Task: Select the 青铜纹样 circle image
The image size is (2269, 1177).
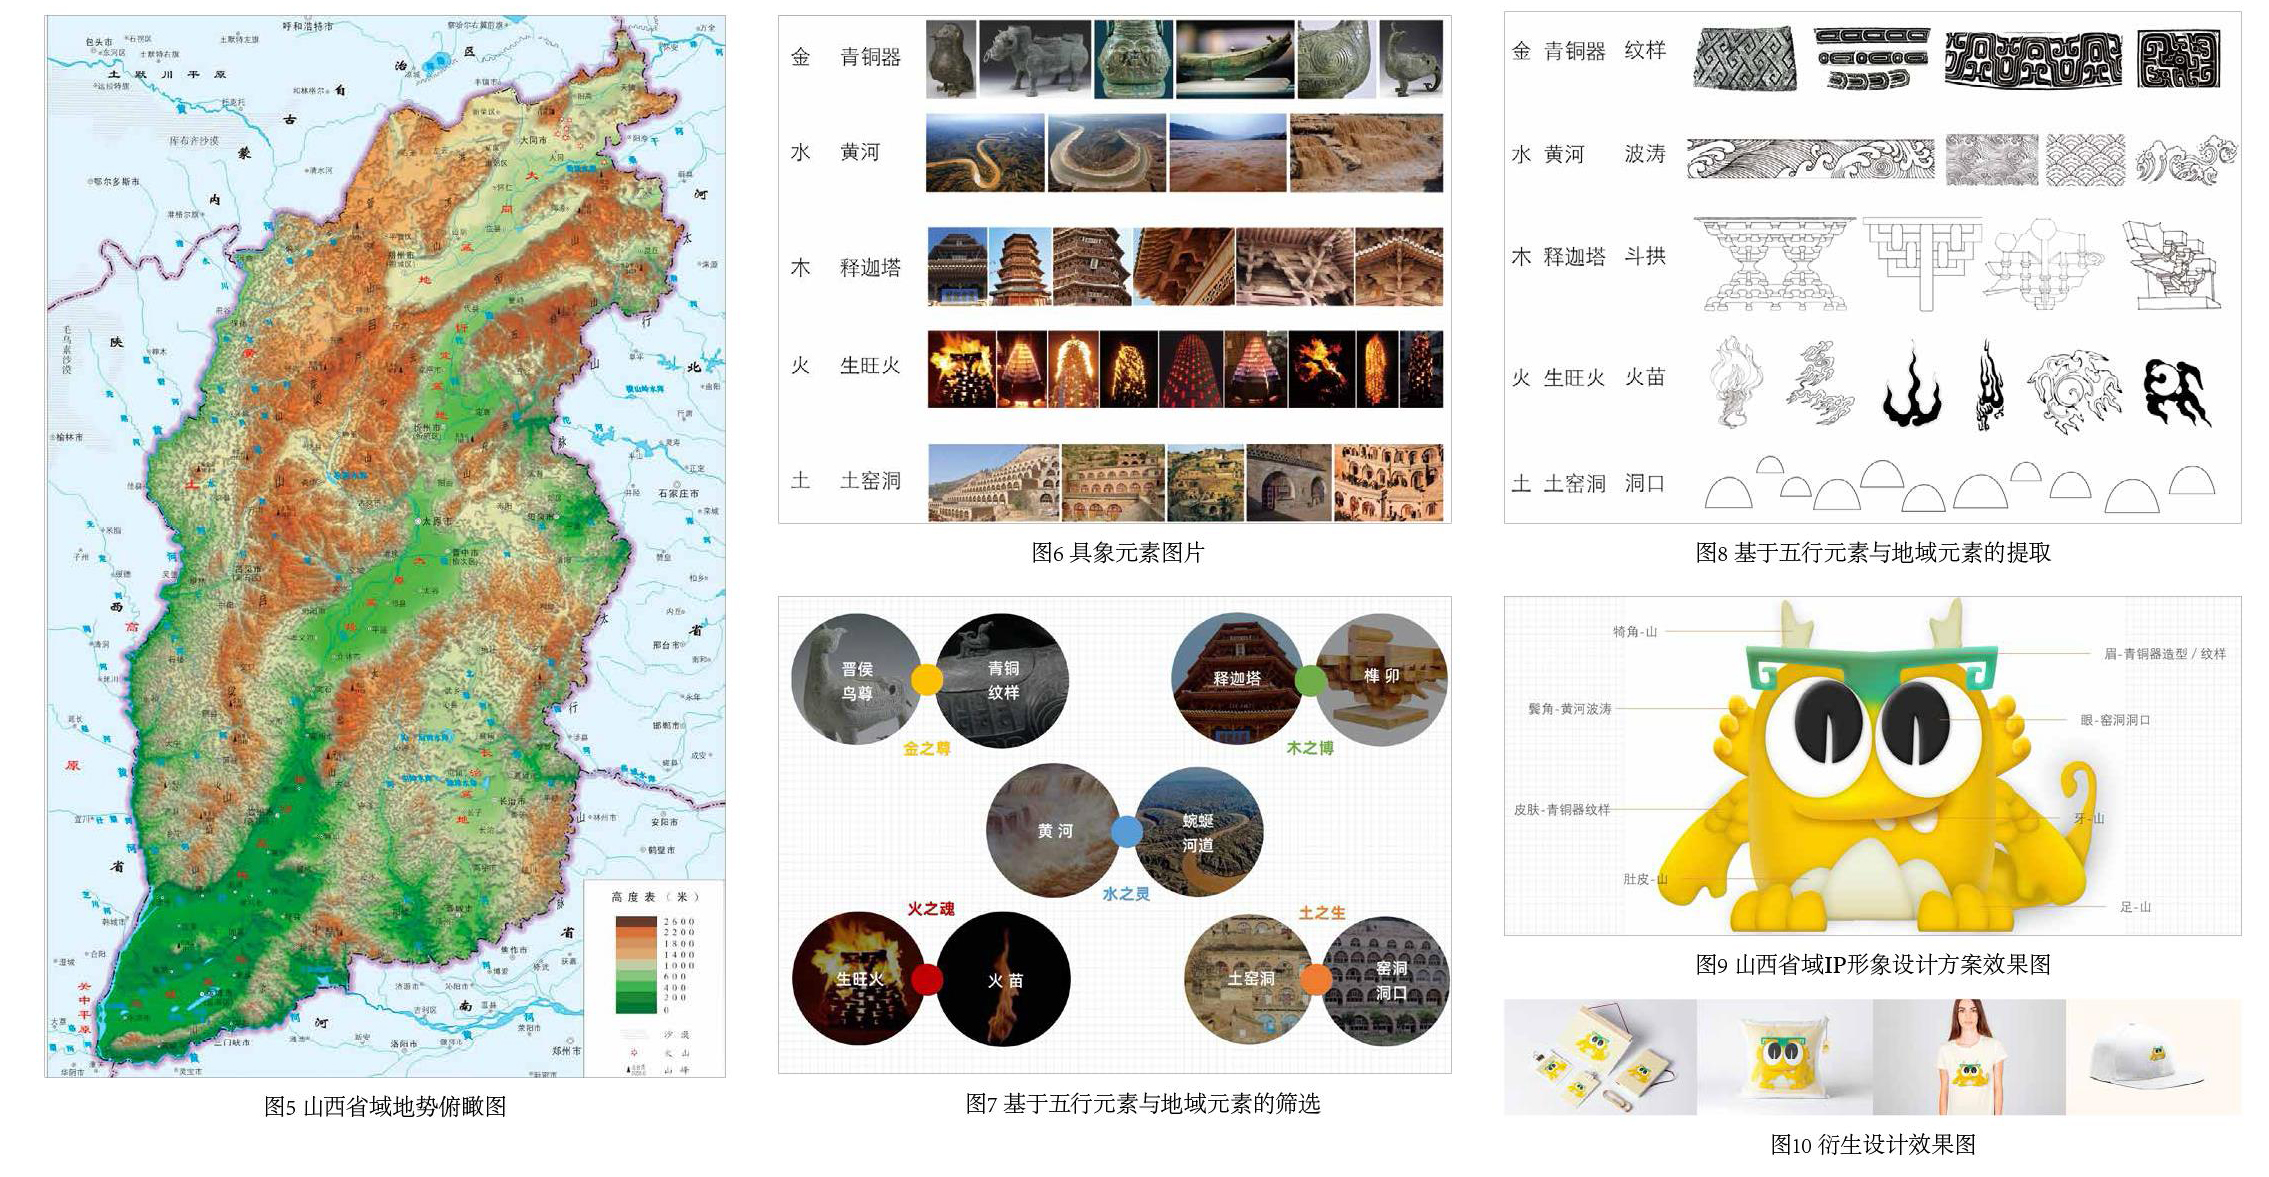Action: click(x=1003, y=679)
